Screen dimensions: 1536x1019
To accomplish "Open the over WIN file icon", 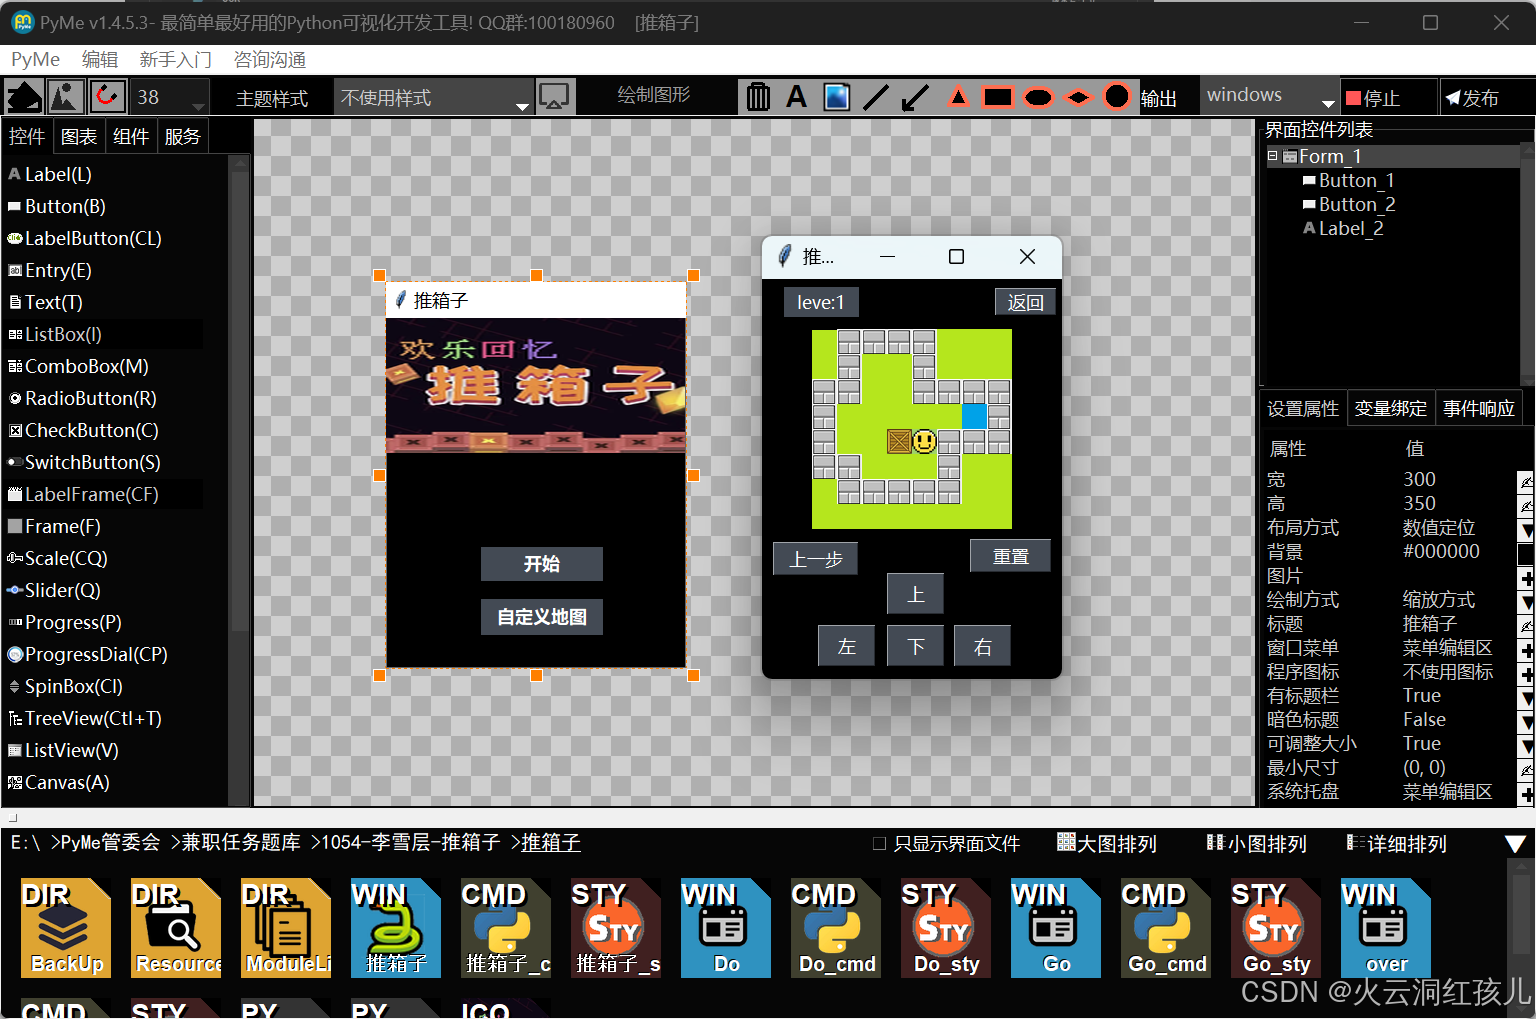I will tap(1386, 928).
